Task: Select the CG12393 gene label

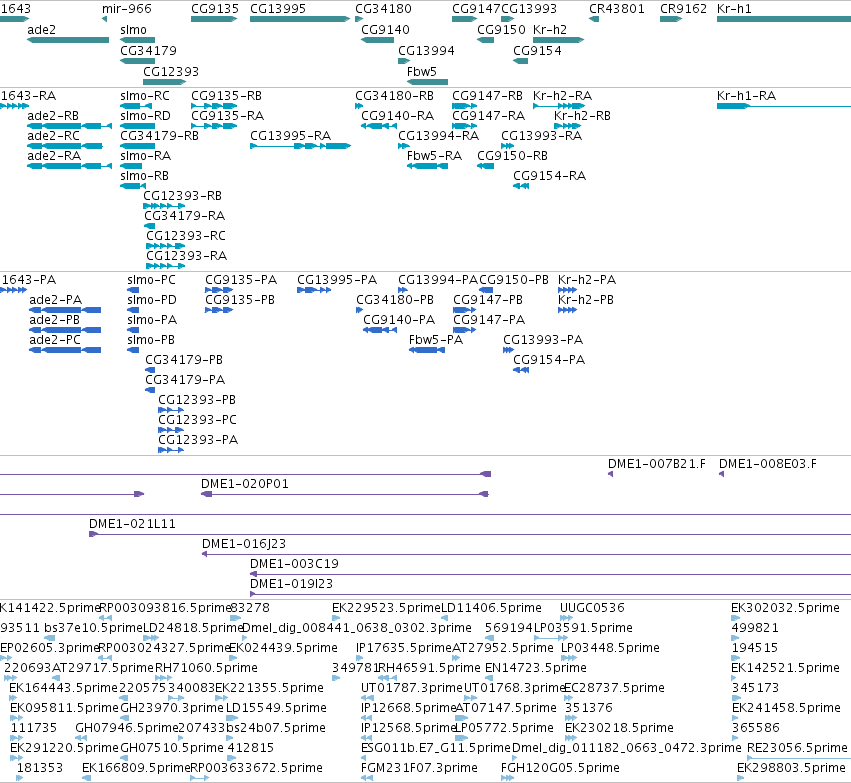Action: point(171,72)
